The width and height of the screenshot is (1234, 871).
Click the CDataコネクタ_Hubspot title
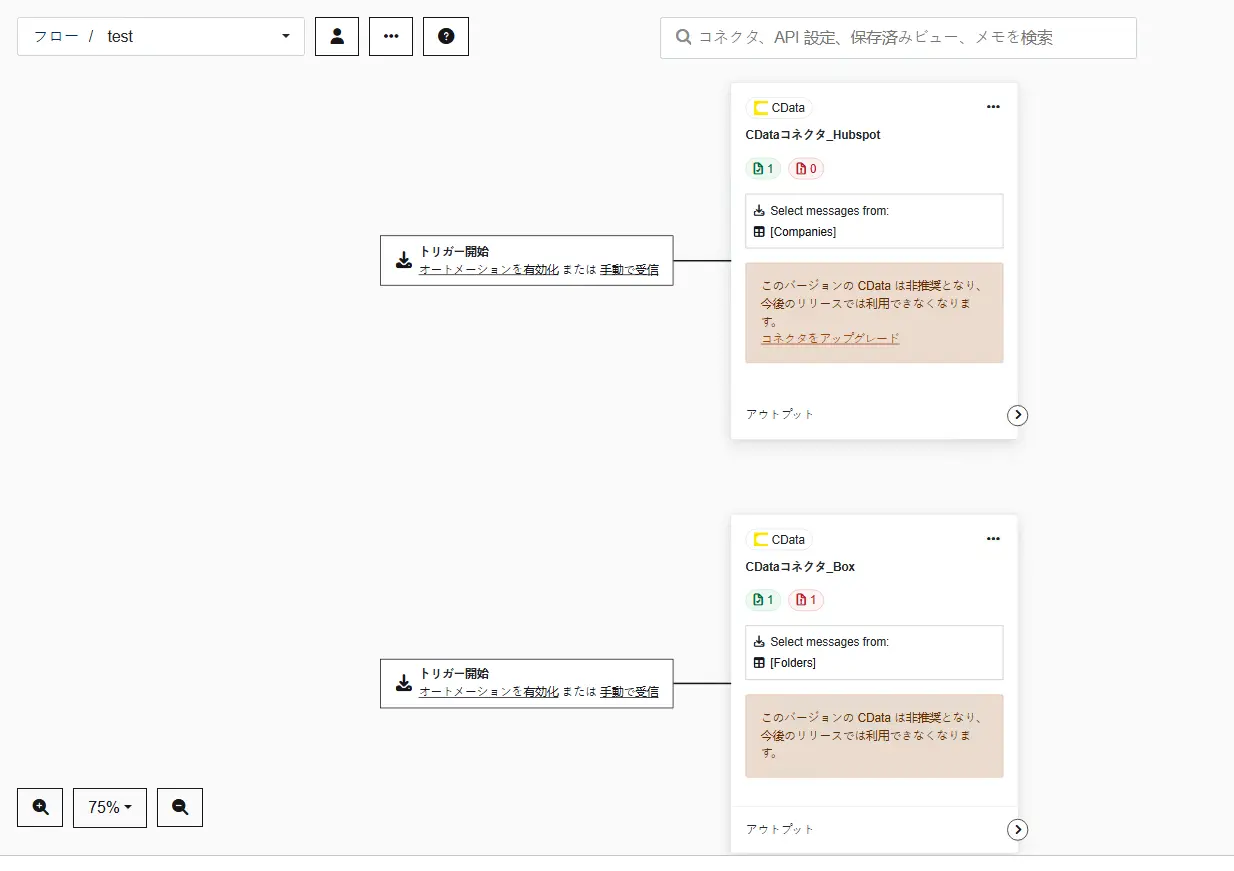point(813,135)
